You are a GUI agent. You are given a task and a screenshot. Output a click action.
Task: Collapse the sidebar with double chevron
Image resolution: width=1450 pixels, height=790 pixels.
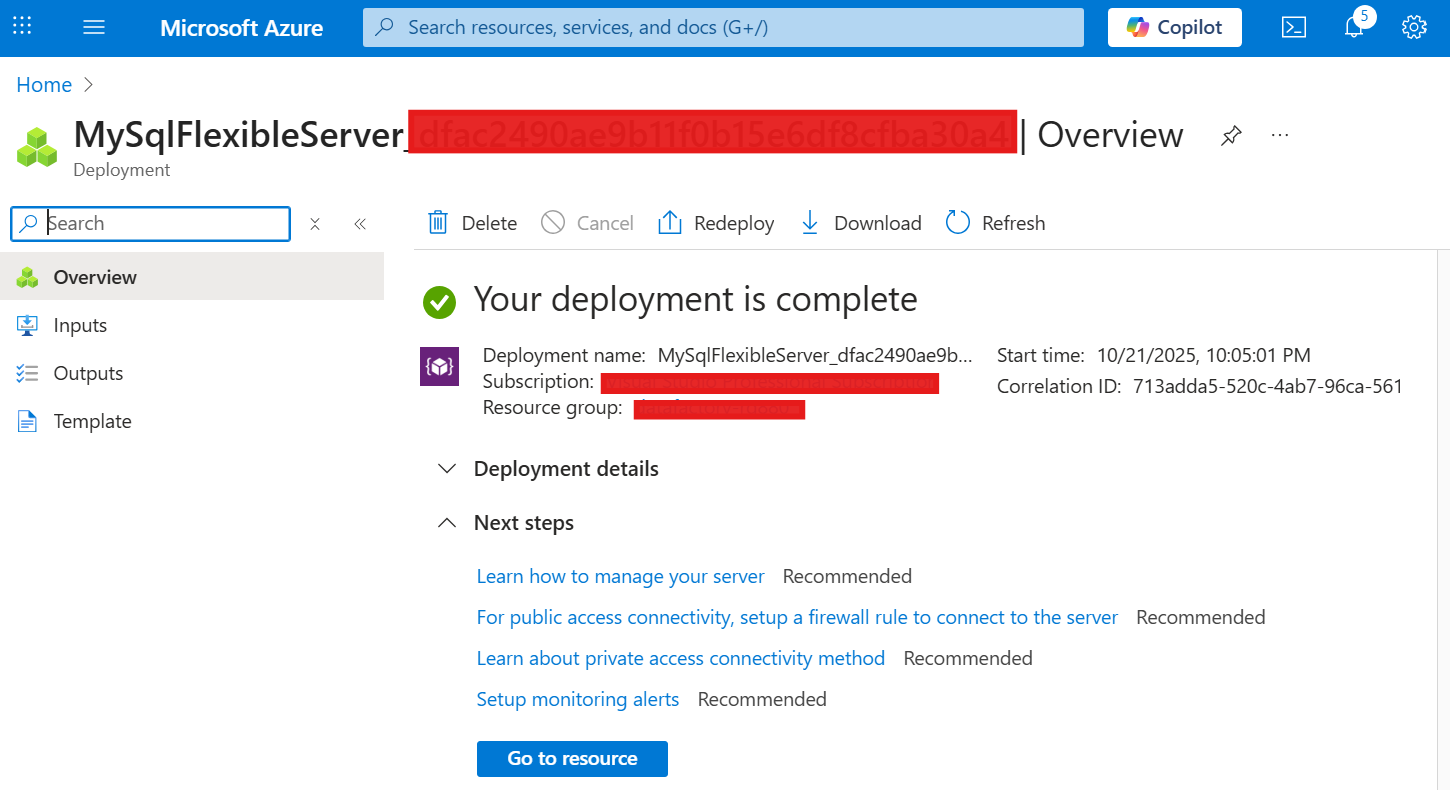click(360, 224)
